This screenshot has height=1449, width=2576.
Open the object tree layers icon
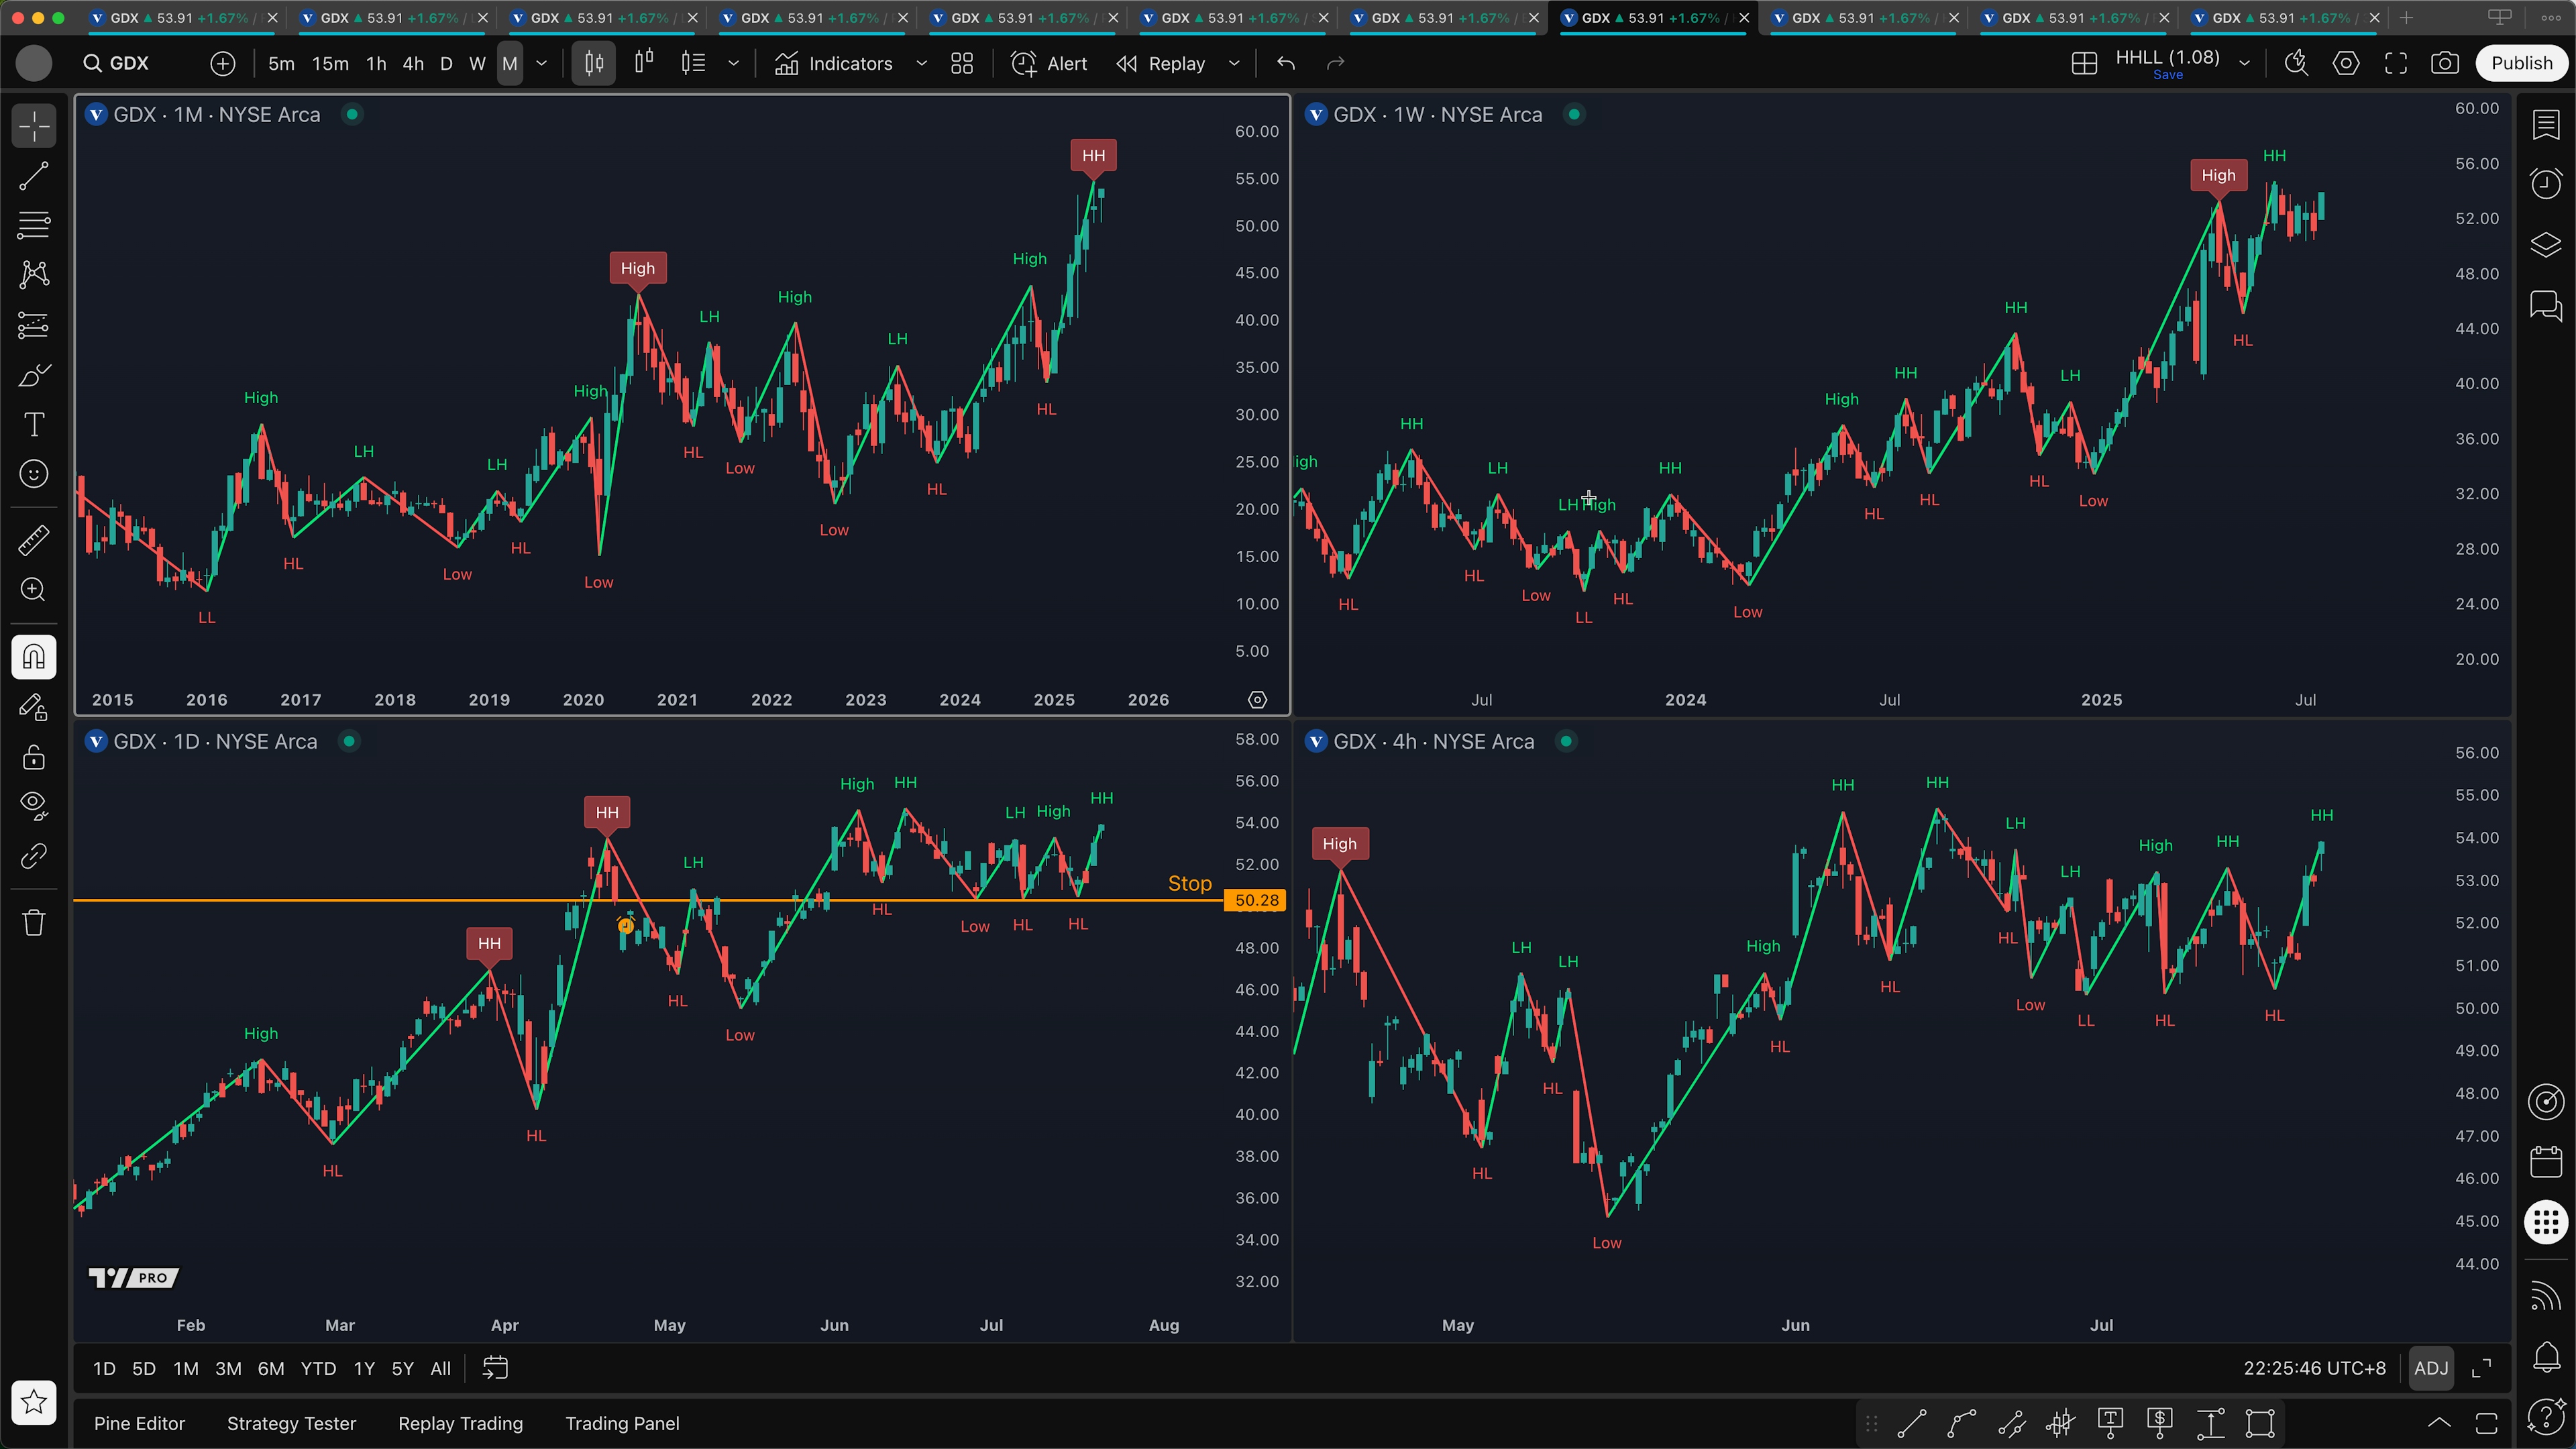pyautogui.click(x=2546, y=245)
